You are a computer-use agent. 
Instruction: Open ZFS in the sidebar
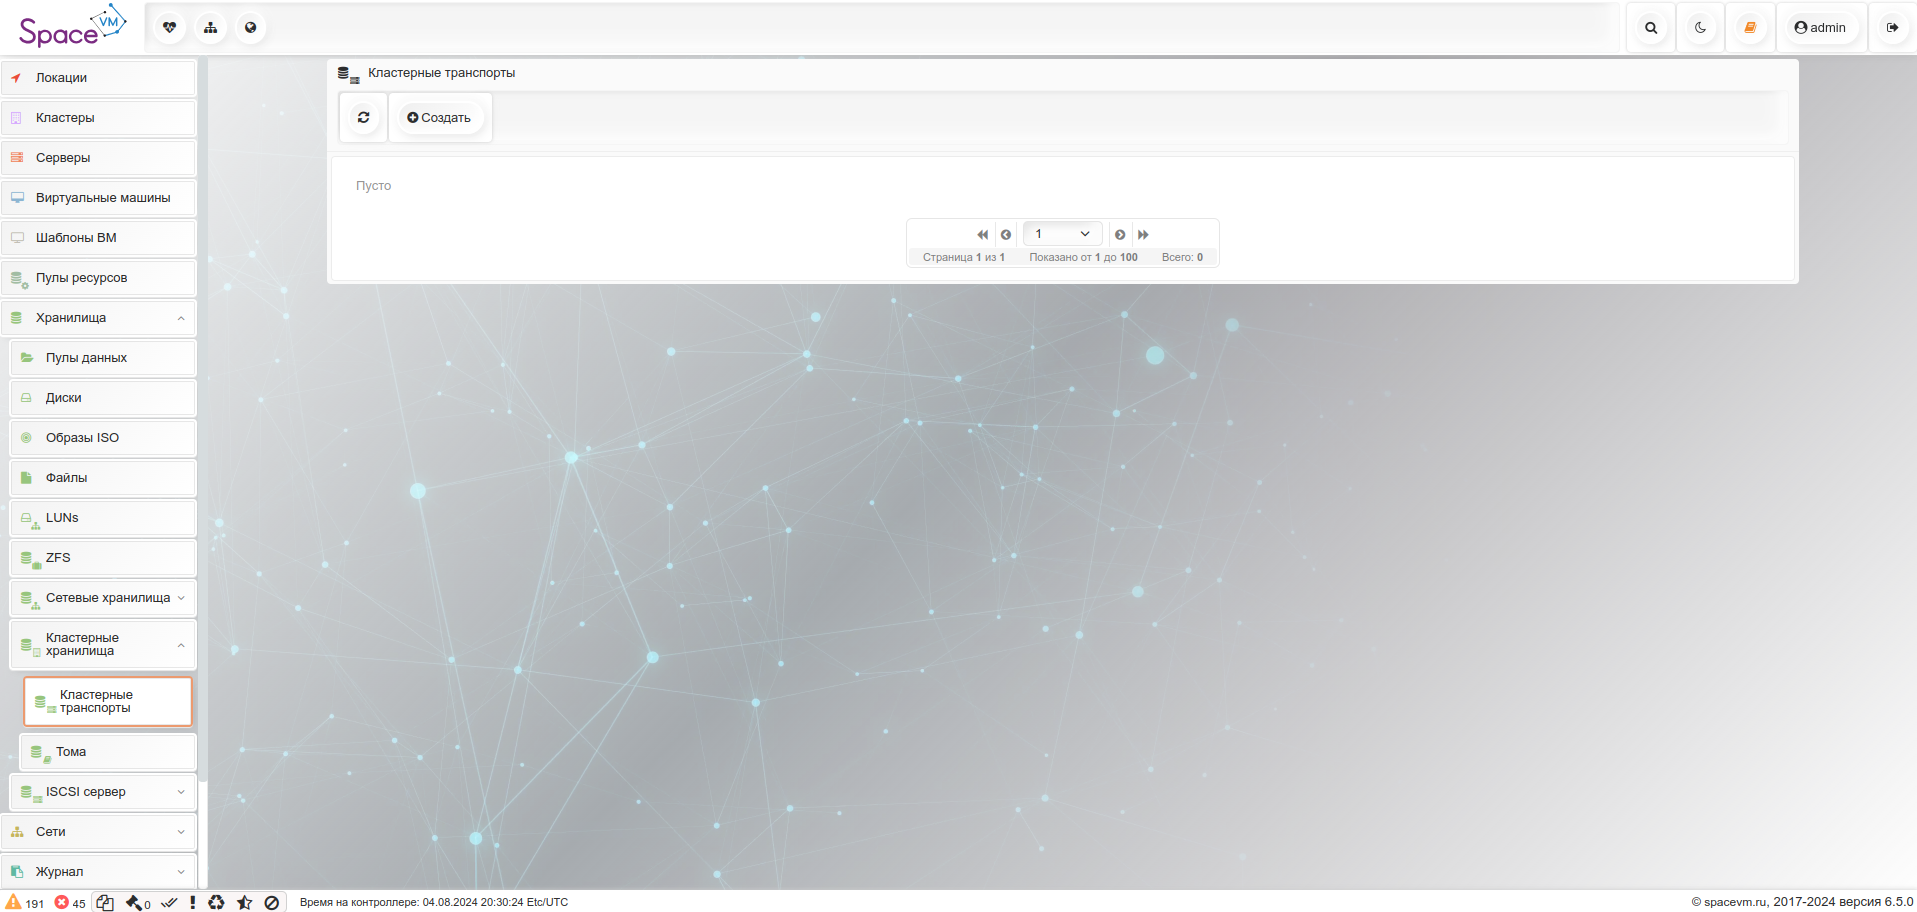[103, 558]
